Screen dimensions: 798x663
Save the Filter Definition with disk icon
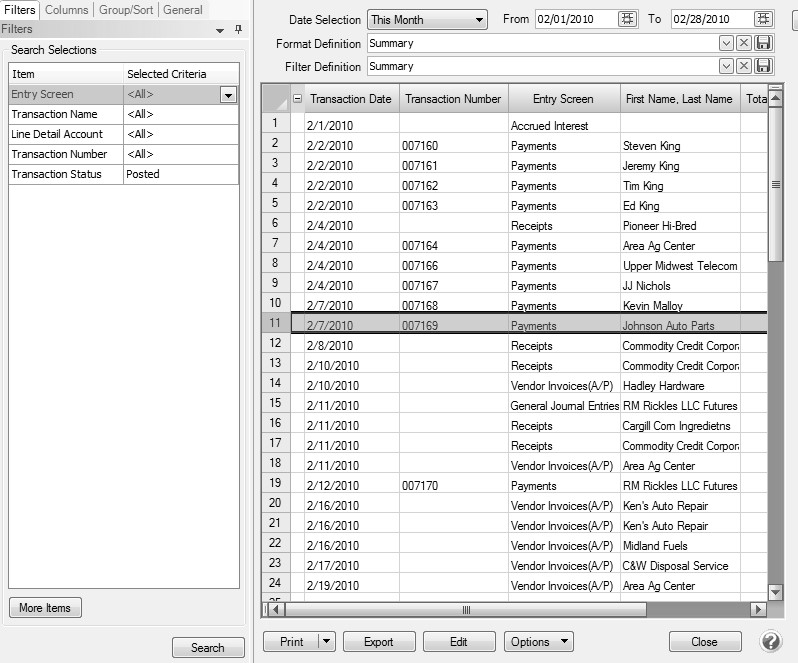pyautogui.click(x=764, y=66)
